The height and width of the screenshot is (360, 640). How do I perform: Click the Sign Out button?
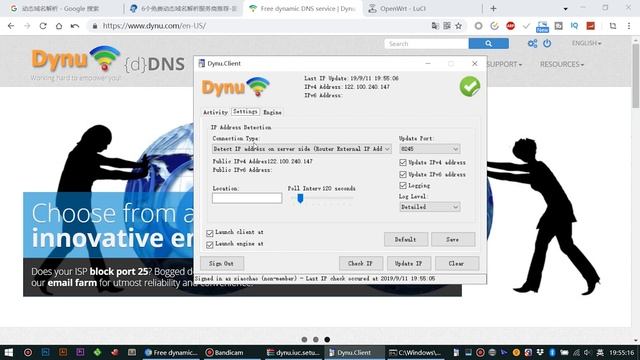[x=222, y=264]
